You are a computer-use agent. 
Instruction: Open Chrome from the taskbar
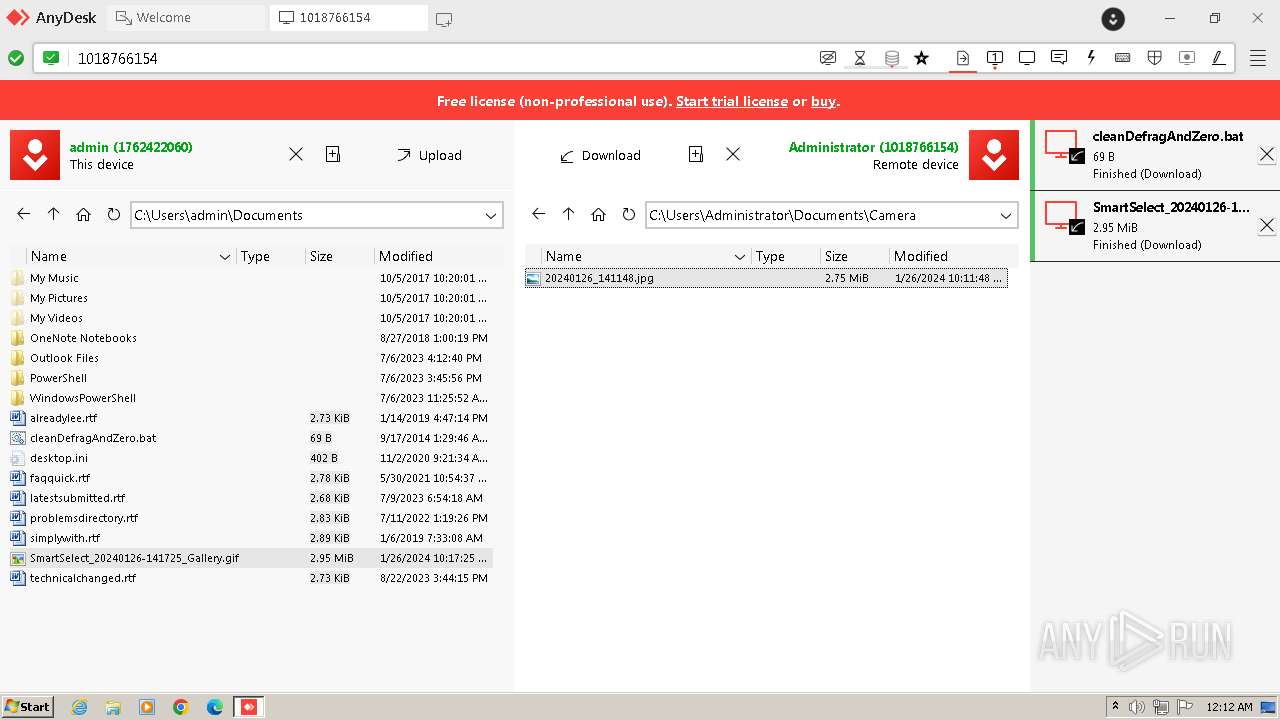pyautogui.click(x=181, y=707)
